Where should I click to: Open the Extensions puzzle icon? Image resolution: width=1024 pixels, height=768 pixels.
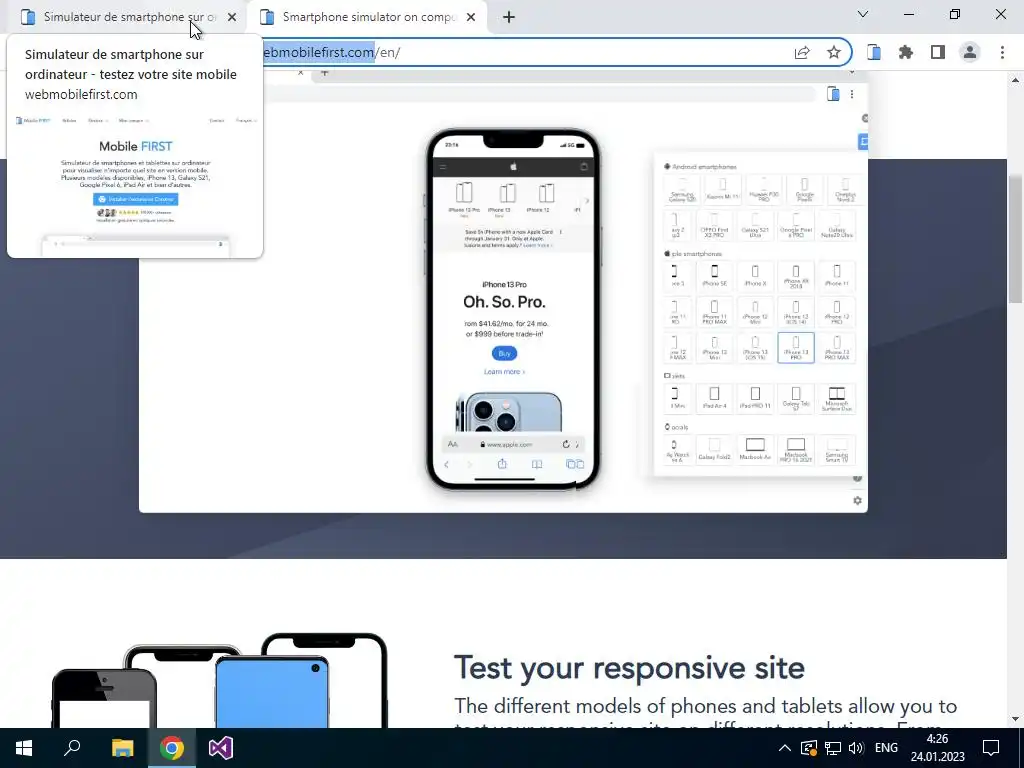906,52
